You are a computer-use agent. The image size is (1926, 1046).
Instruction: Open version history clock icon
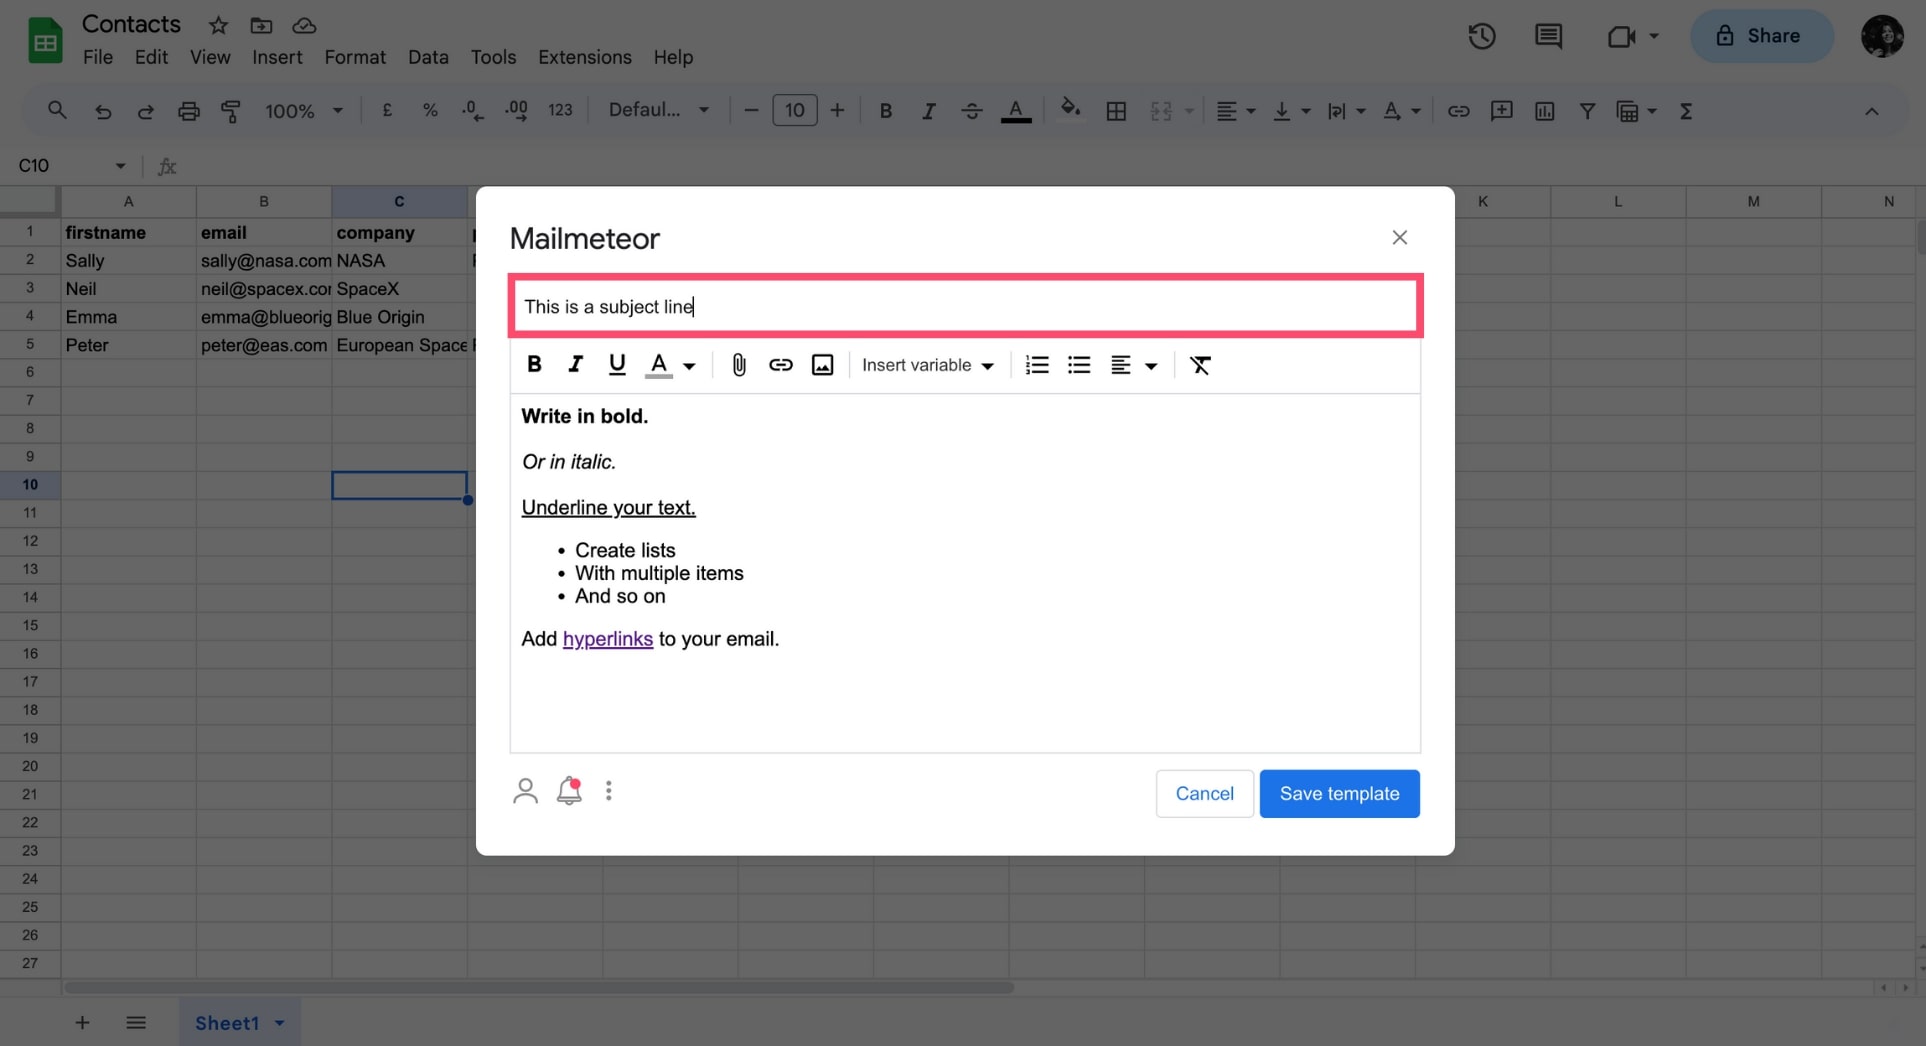point(1481,36)
